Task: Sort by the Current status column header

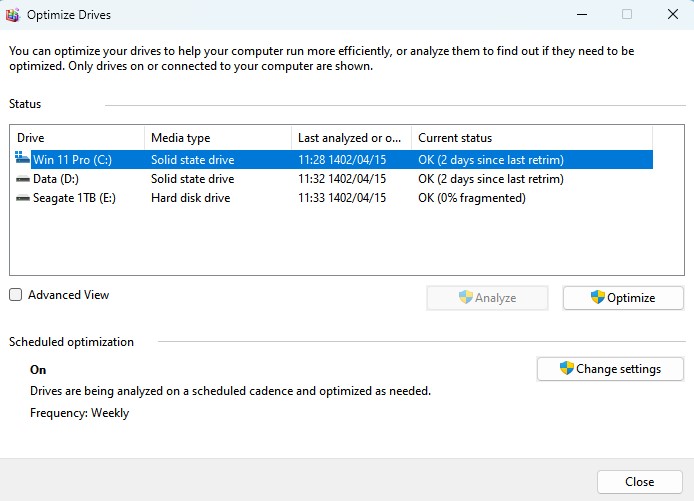Action: 532,138
